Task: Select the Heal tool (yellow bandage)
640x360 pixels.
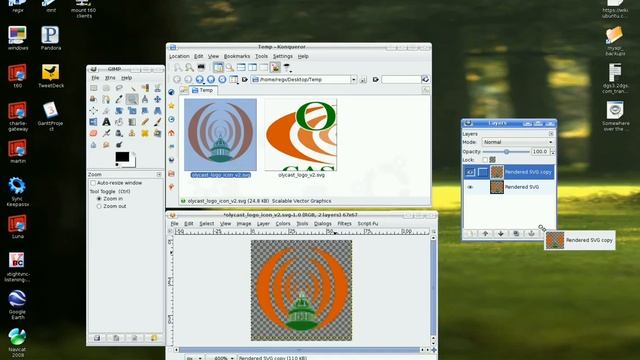Action: tap(144, 133)
